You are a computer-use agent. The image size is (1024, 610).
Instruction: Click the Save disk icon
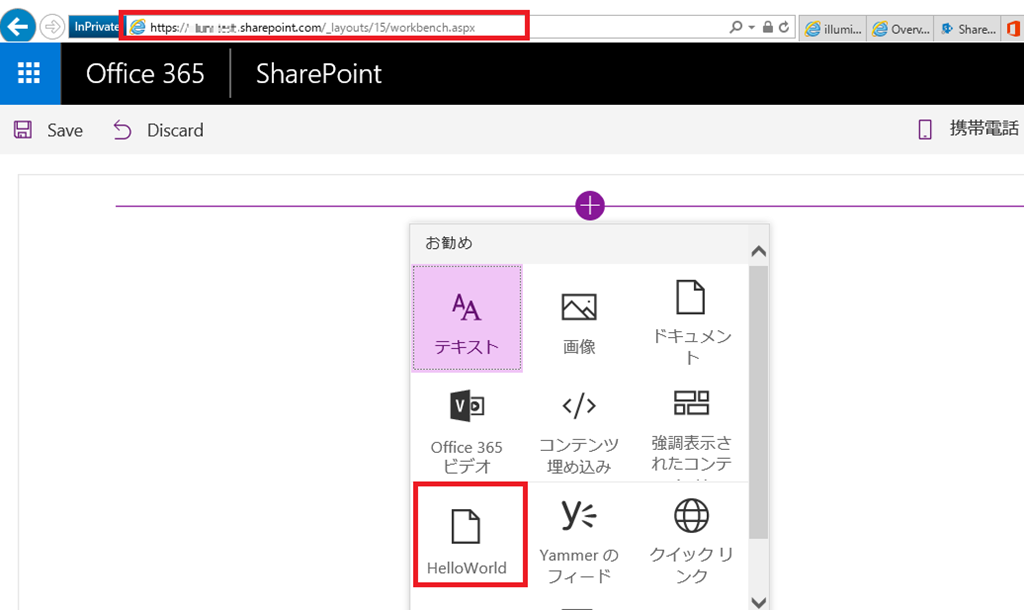[x=23, y=130]
